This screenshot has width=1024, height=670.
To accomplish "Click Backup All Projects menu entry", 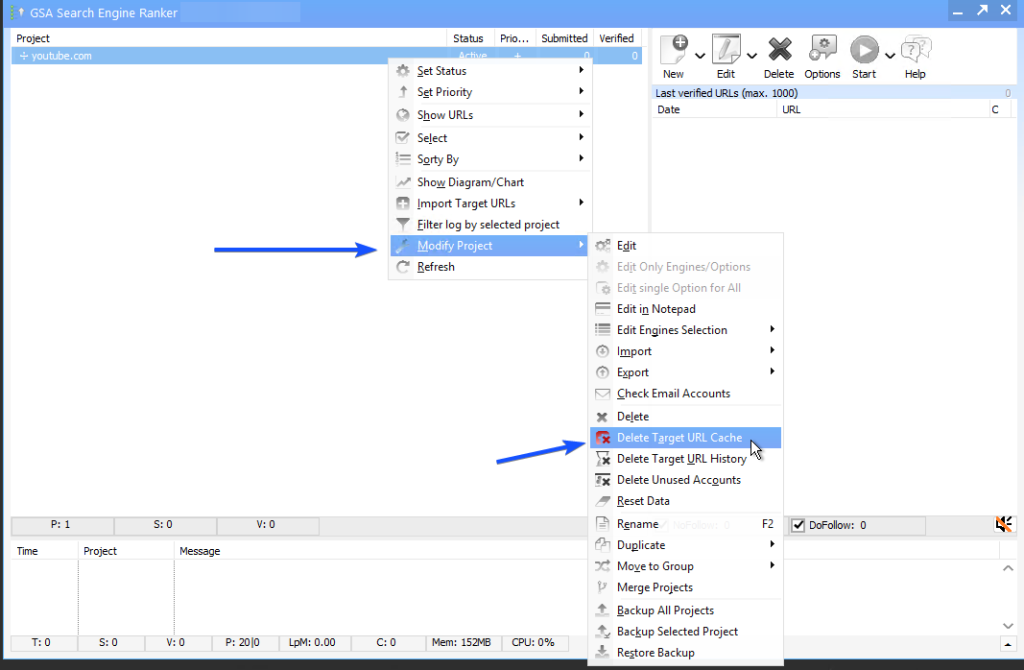I will (665, 610).
